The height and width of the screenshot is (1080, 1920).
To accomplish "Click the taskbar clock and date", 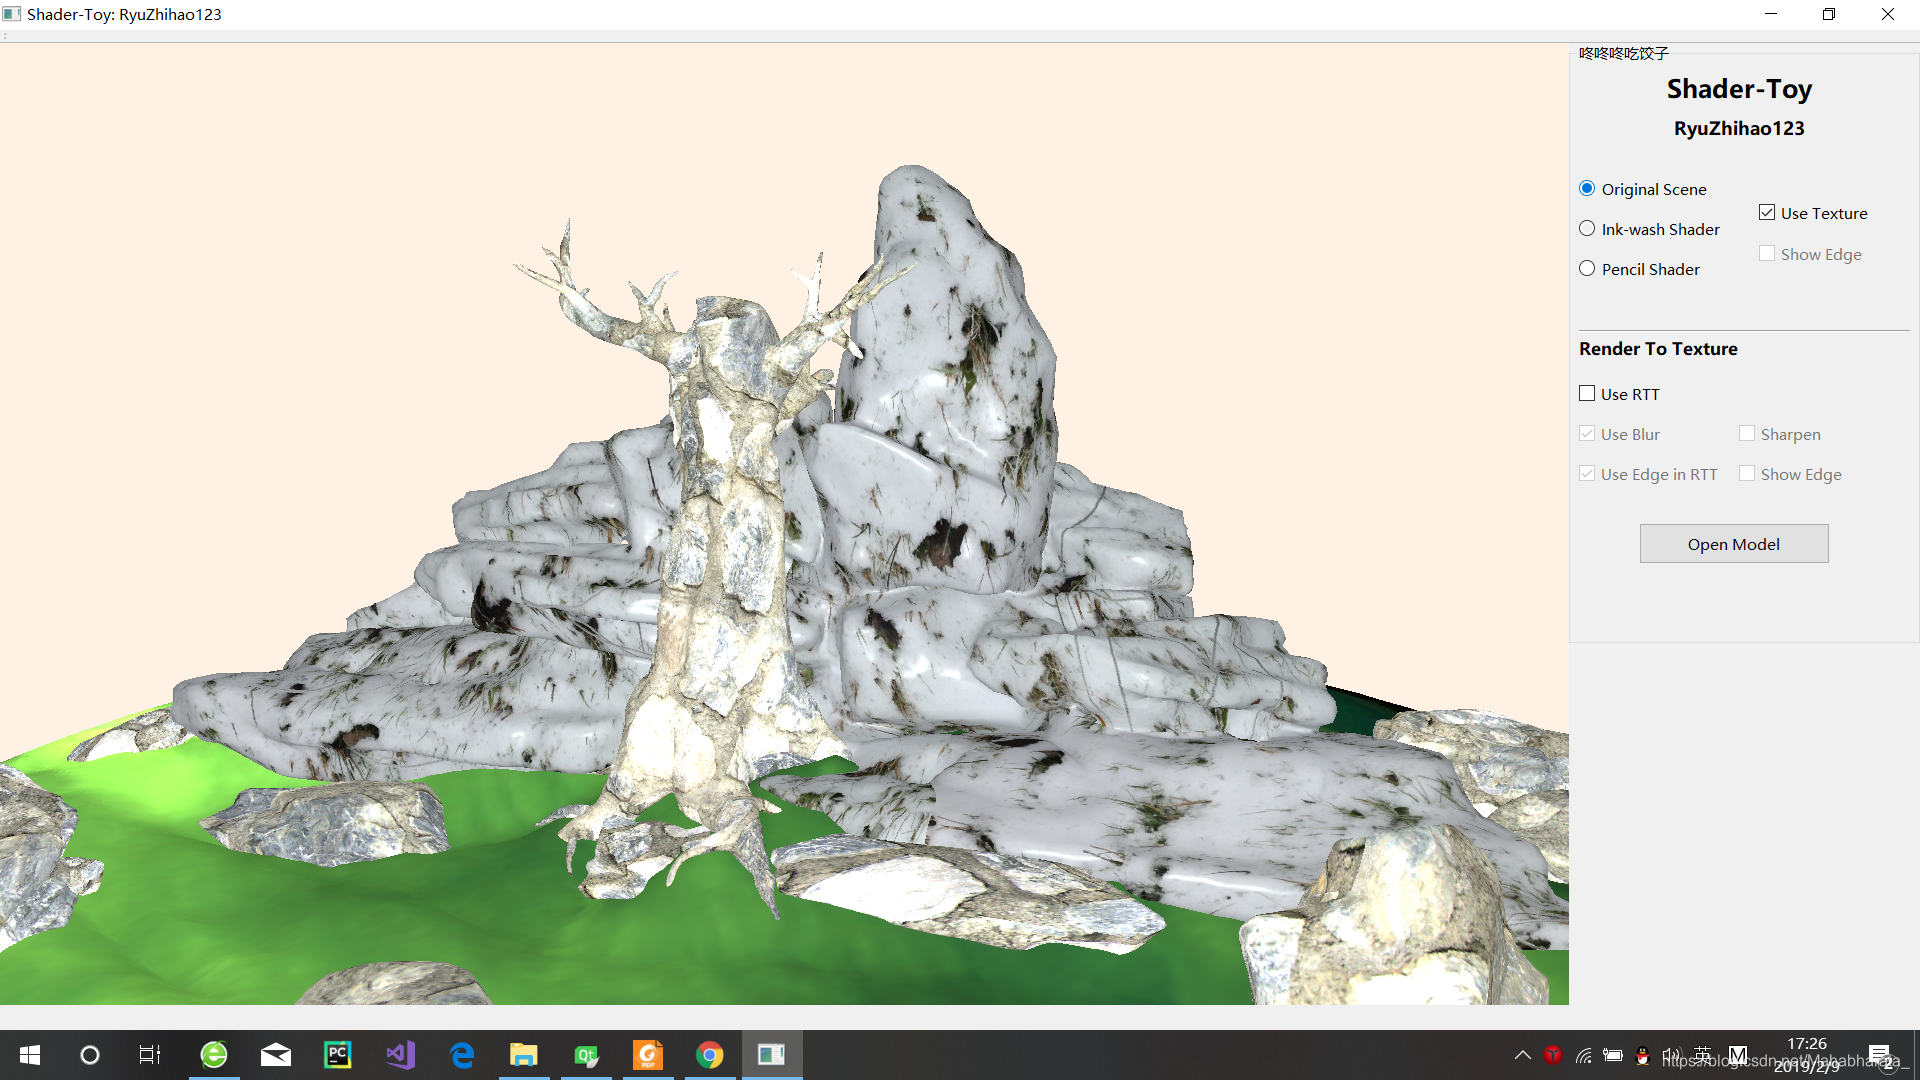I will 1806,1055.
